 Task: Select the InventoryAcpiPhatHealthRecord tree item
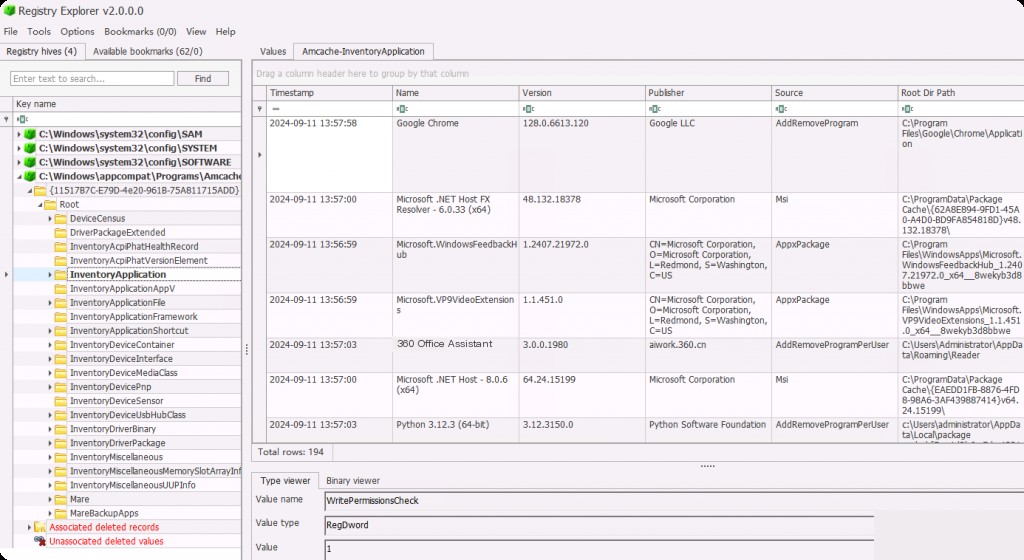coord(134,247)
